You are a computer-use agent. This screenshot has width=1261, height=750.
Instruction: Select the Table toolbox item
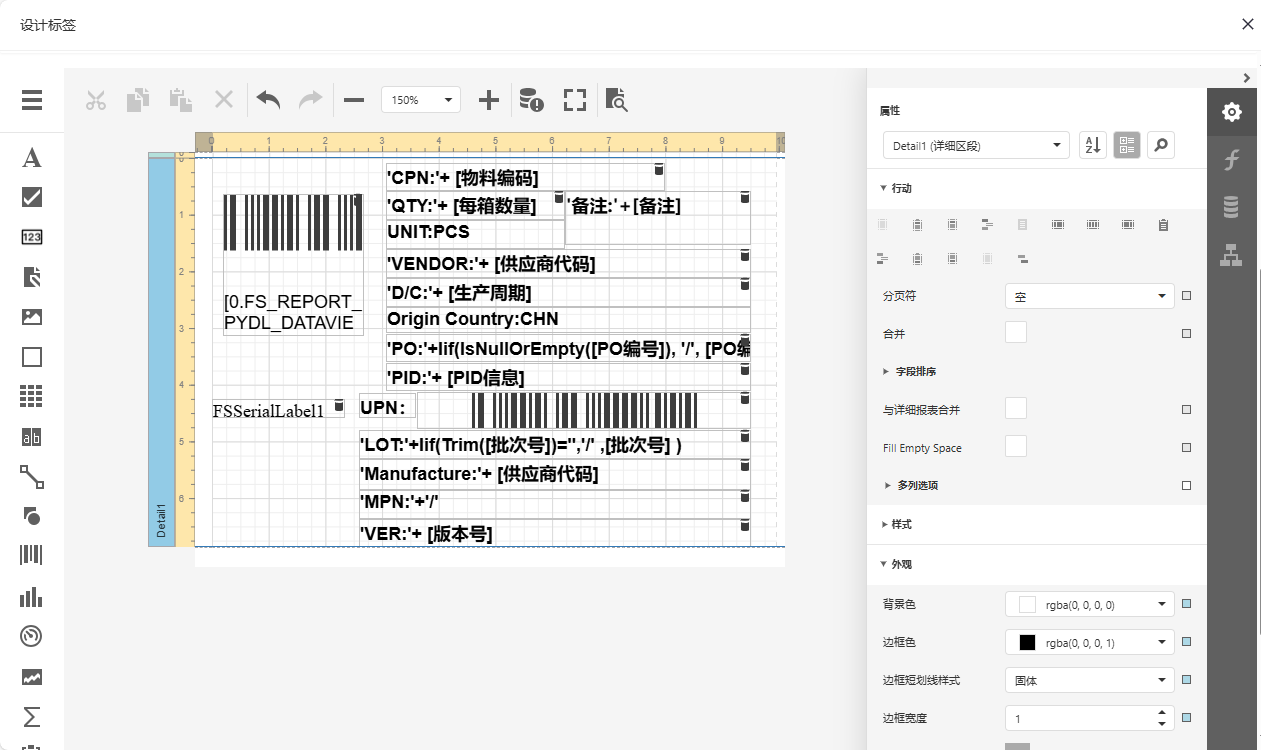(x=32, y=397)
